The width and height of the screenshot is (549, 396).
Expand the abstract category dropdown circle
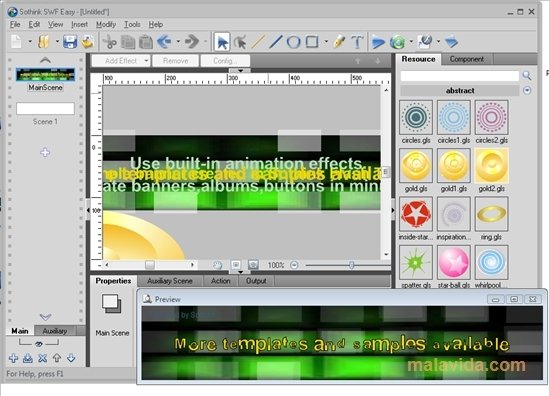tap(527, 91)
